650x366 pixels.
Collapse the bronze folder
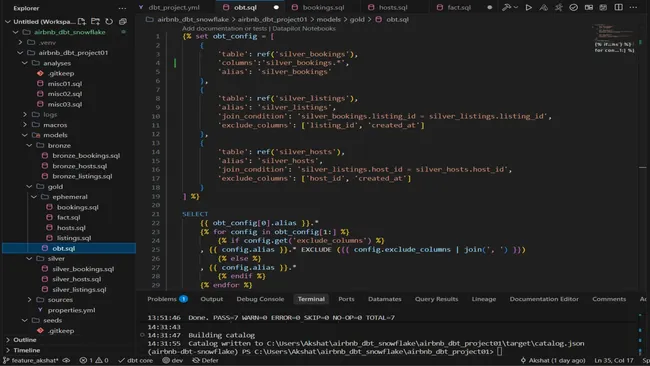coord(29,145)
